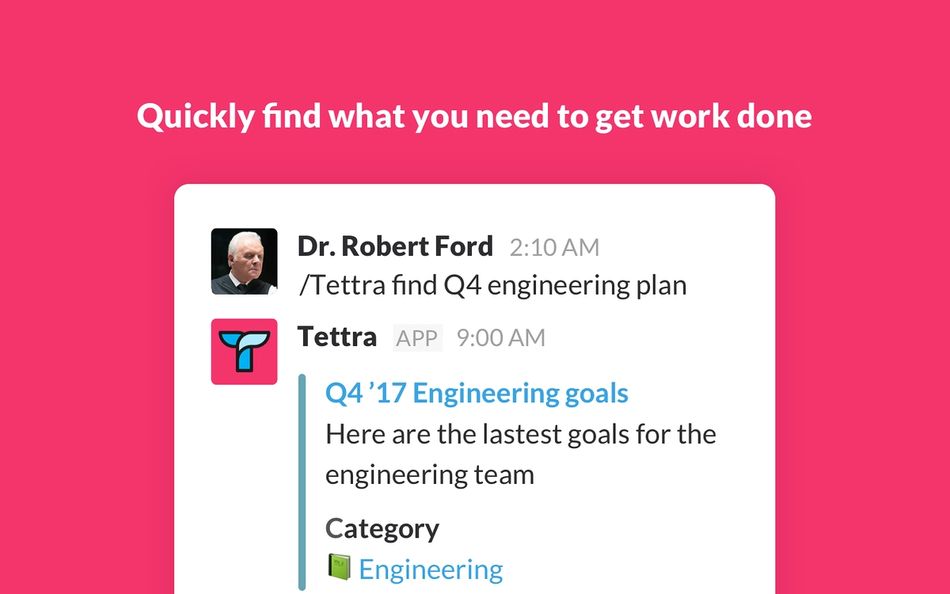Click the APP badge next to Tettra
Image resolution: width=950 pixels, height=594 pixels.
pyautogui.click(x=417, y=338)
